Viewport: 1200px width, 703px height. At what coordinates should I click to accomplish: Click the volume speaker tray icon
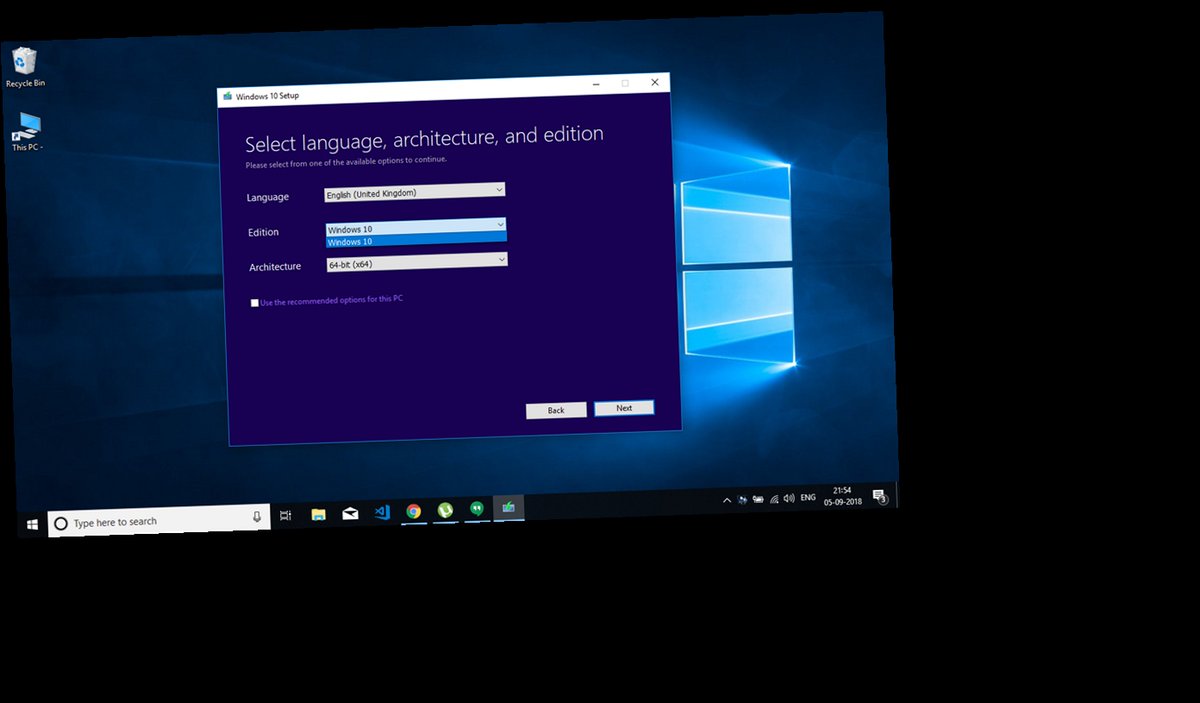pos(789,498)
